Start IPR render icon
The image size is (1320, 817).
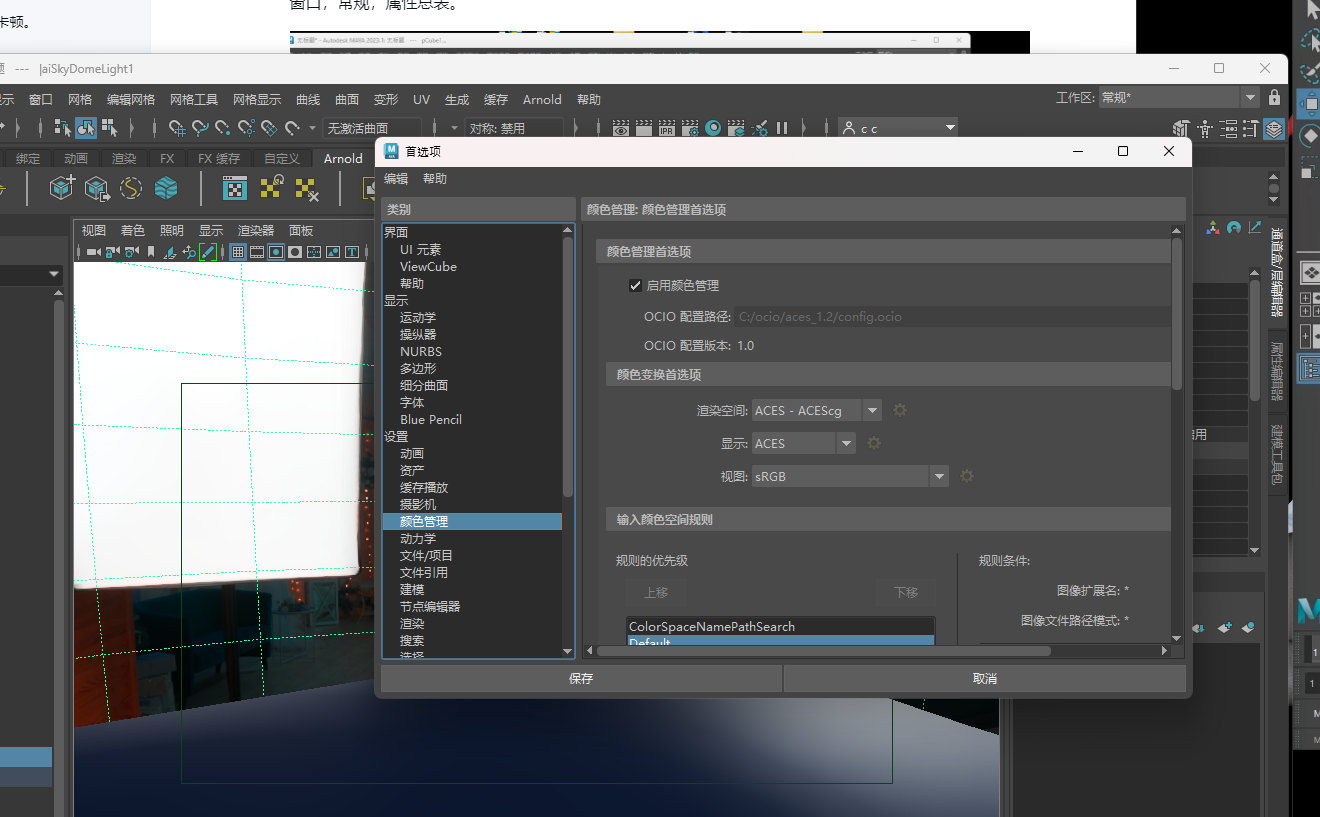click(x=666, y=128)
